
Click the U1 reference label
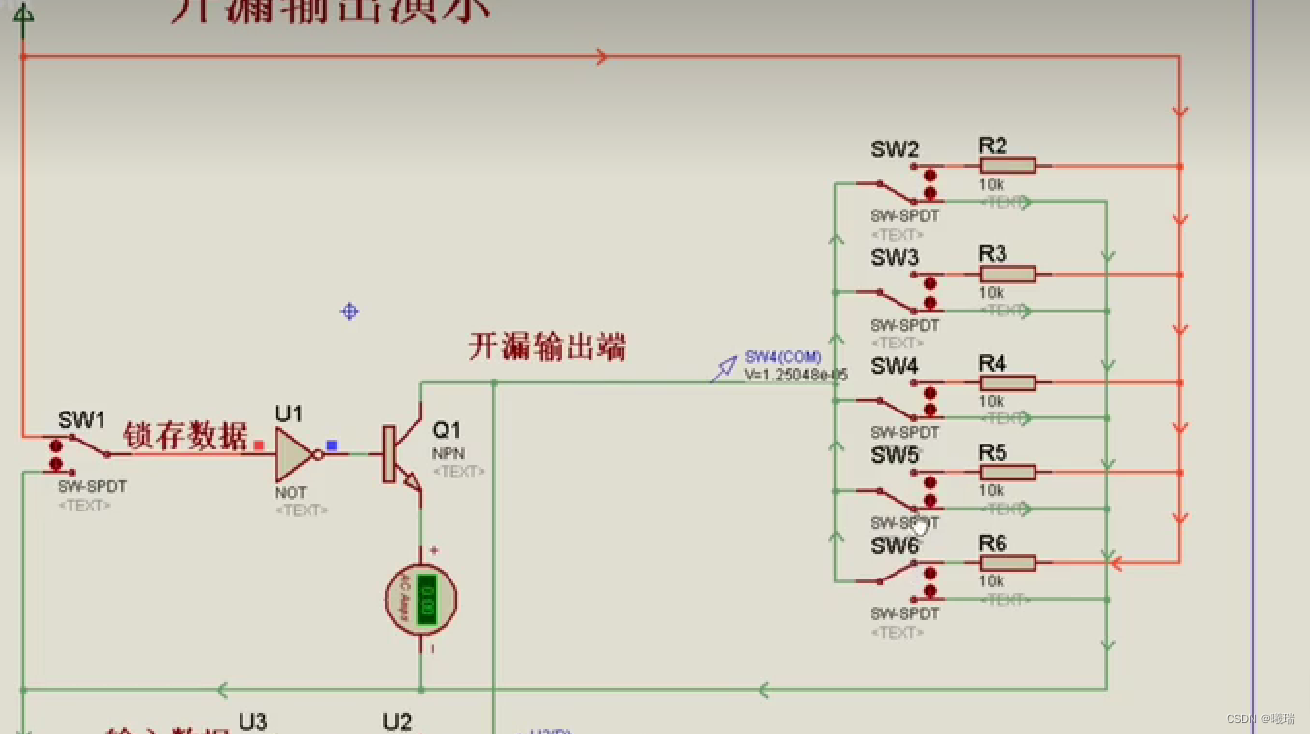click(x=289, y=413)
